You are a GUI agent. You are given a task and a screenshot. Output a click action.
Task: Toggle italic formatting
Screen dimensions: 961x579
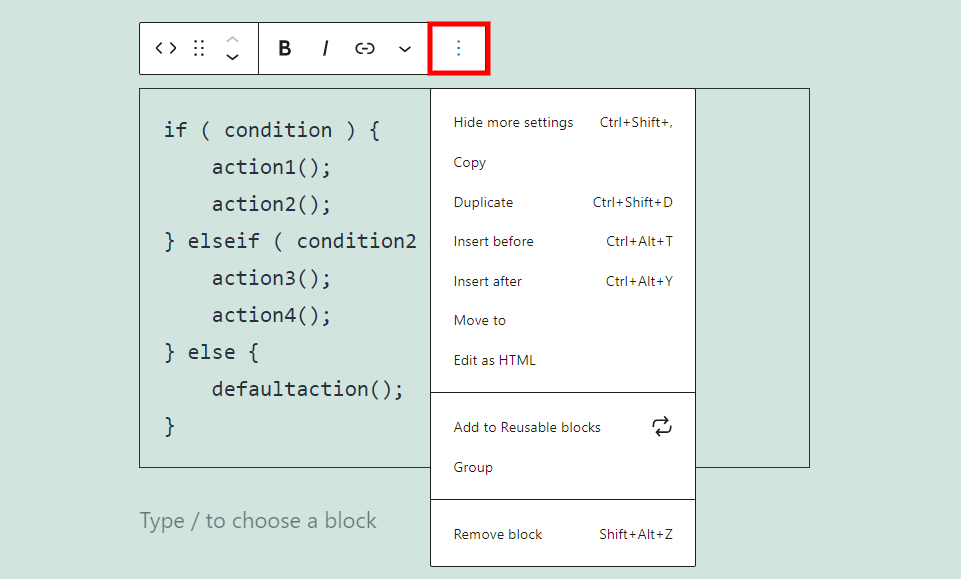[325, 48]
